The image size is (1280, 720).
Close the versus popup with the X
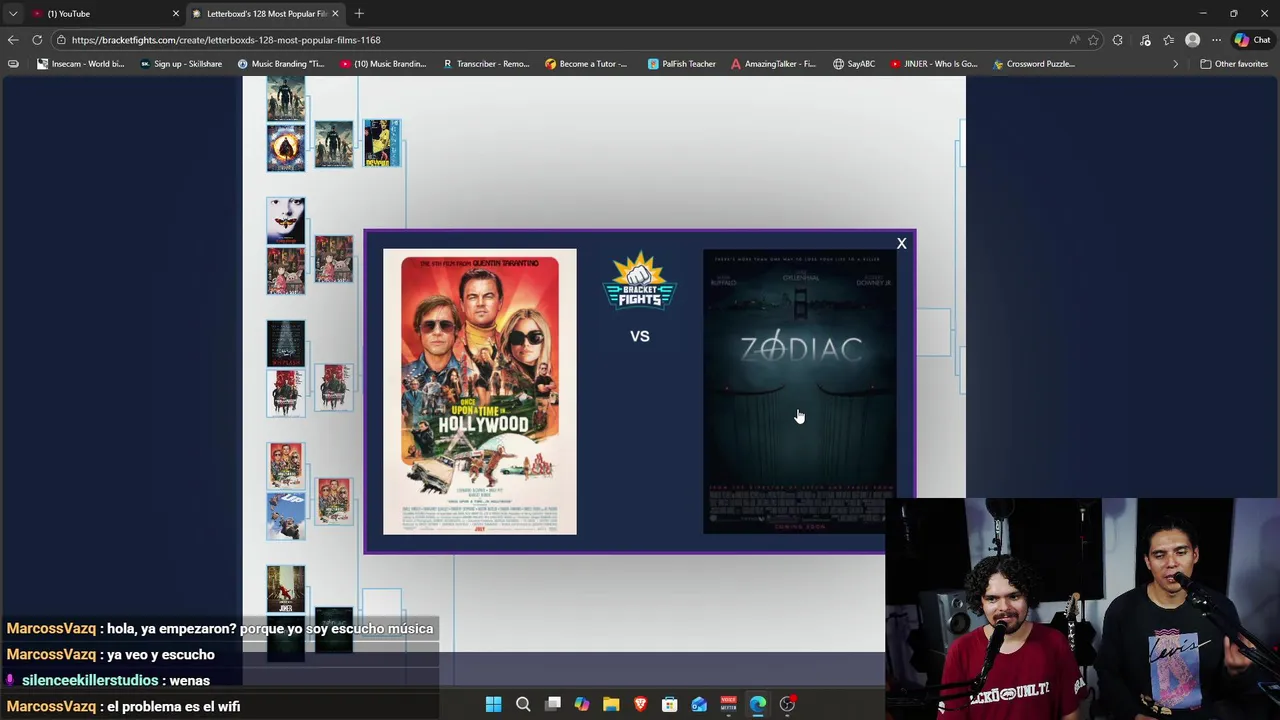point(901,243)
